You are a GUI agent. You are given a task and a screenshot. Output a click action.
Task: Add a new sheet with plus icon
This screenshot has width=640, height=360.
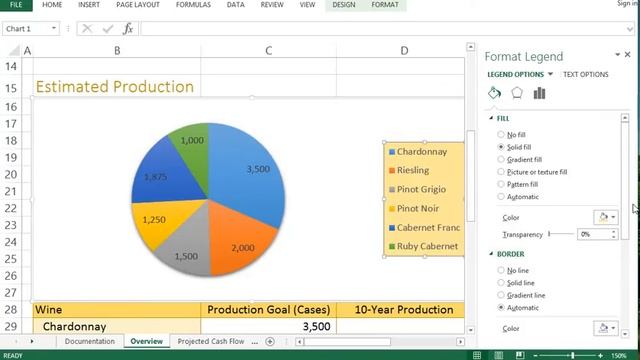tap(270, 342)
